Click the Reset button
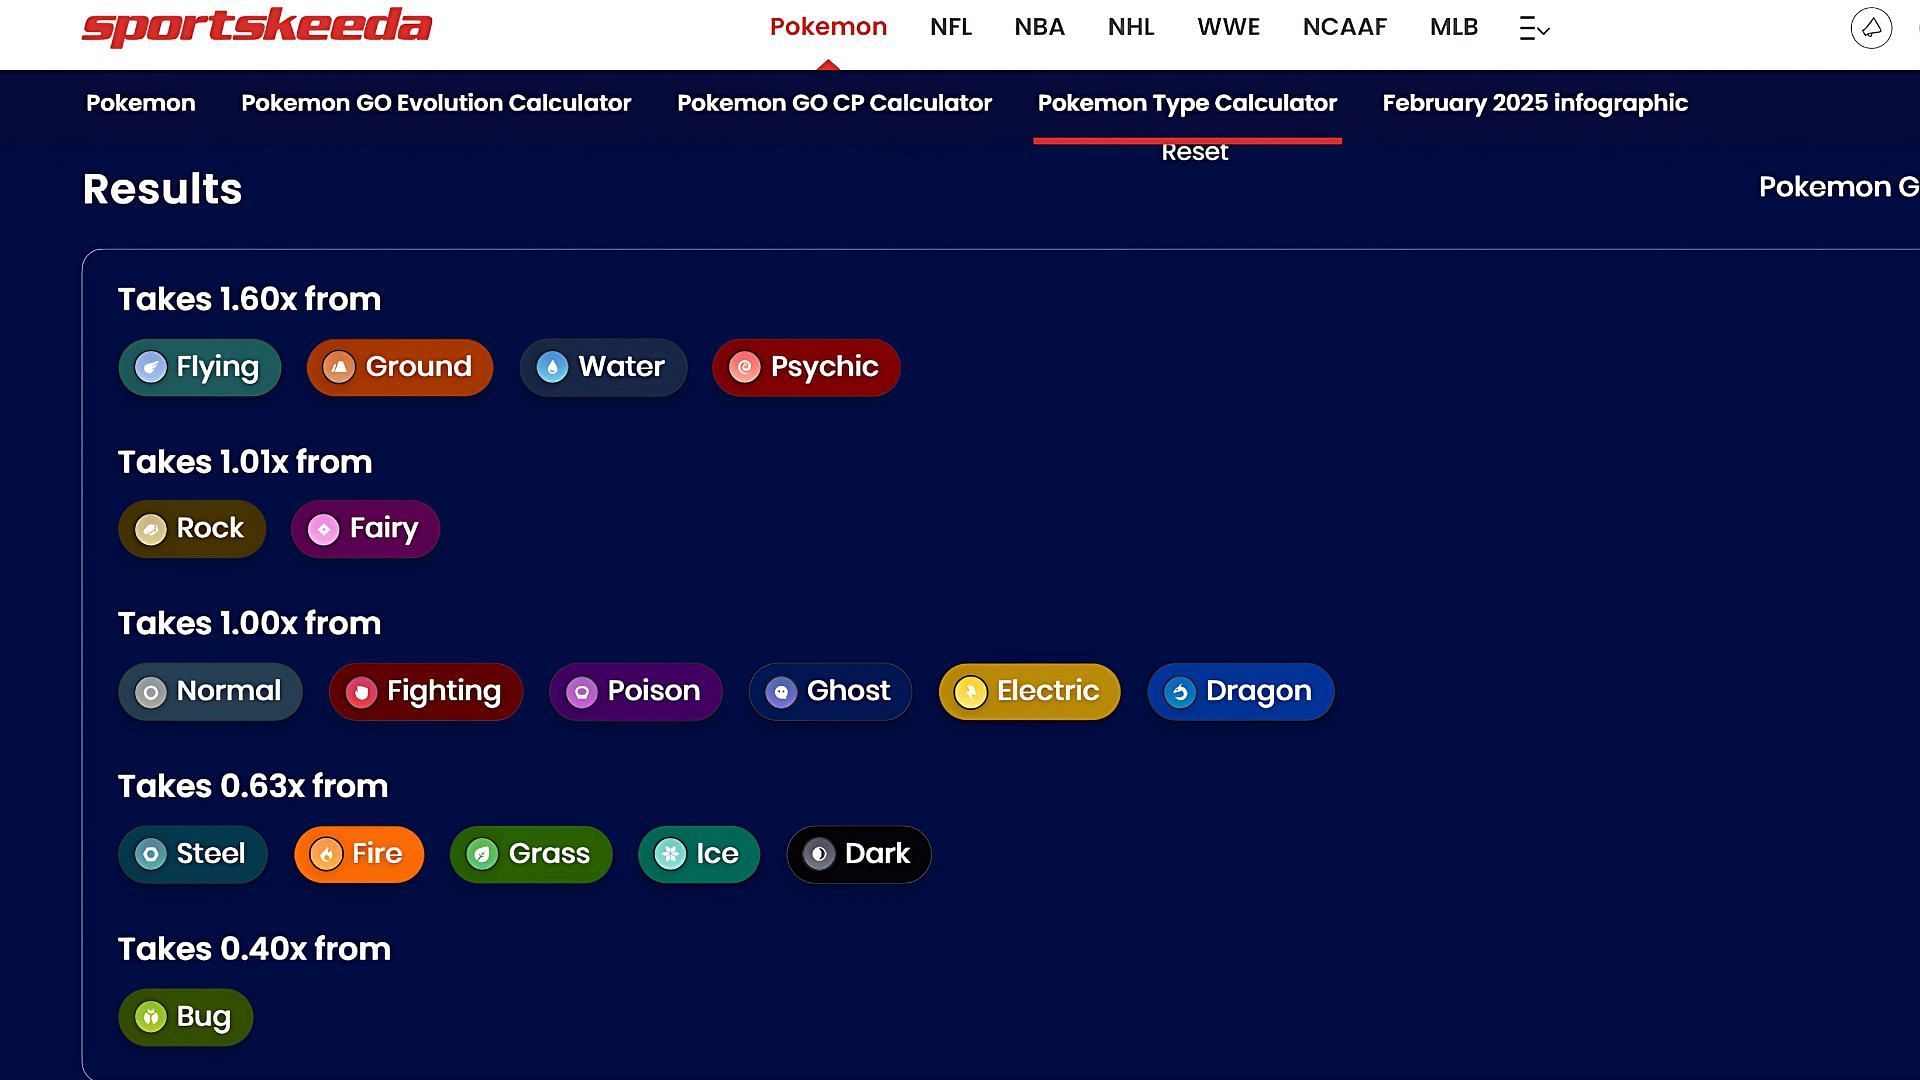The width and height of the screenshot is (1920, 1080). pyautogui.click(x=1193, y=150)
